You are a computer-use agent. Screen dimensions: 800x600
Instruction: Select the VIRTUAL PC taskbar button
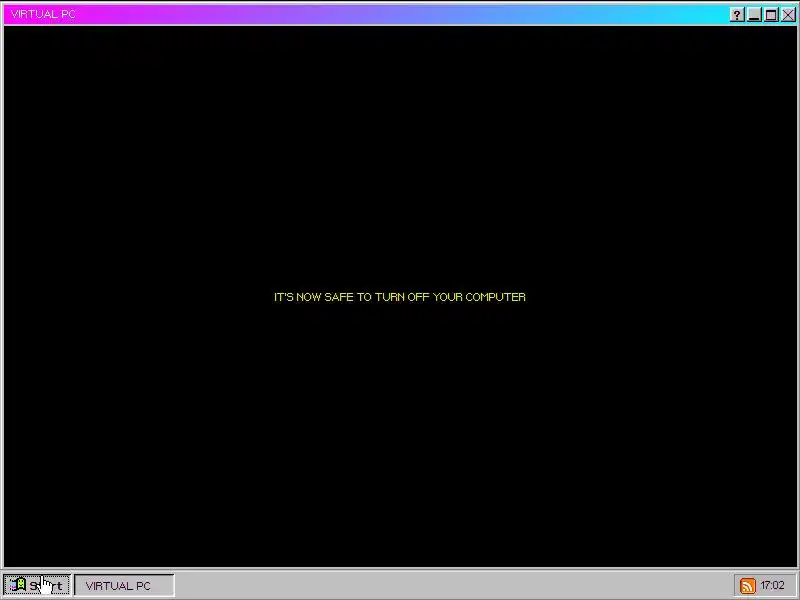124,585
